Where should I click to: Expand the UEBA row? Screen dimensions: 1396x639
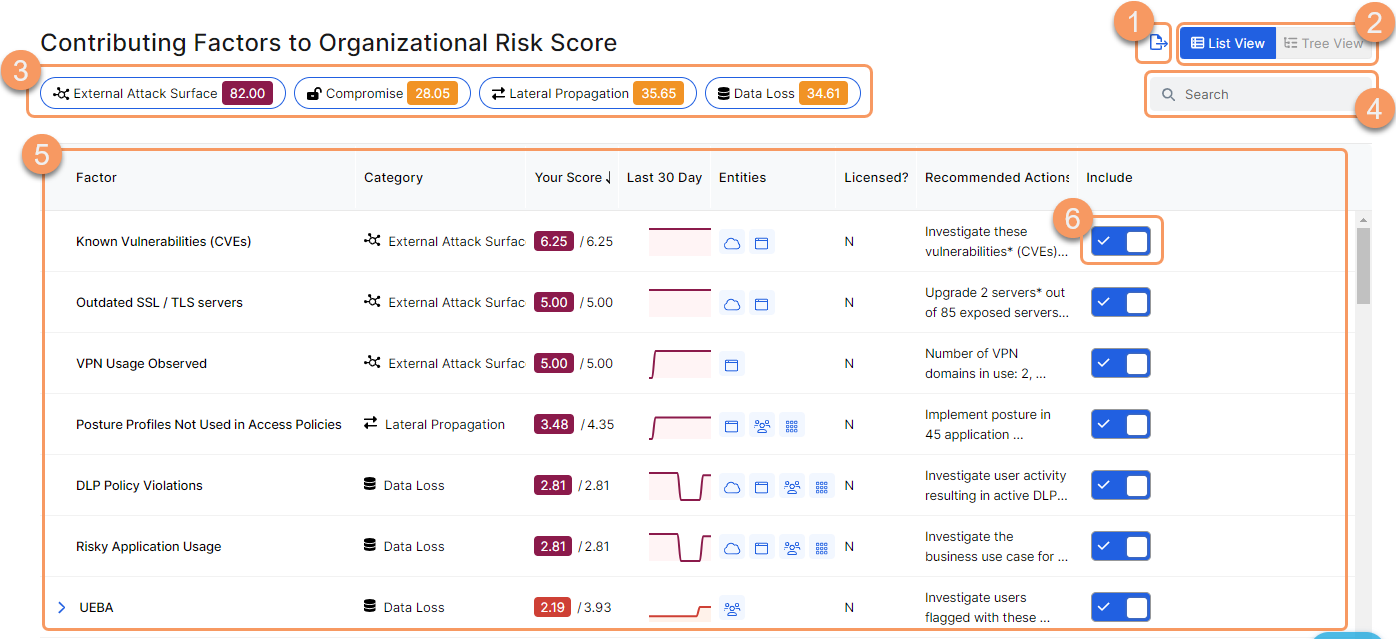[x=62, y=608]
